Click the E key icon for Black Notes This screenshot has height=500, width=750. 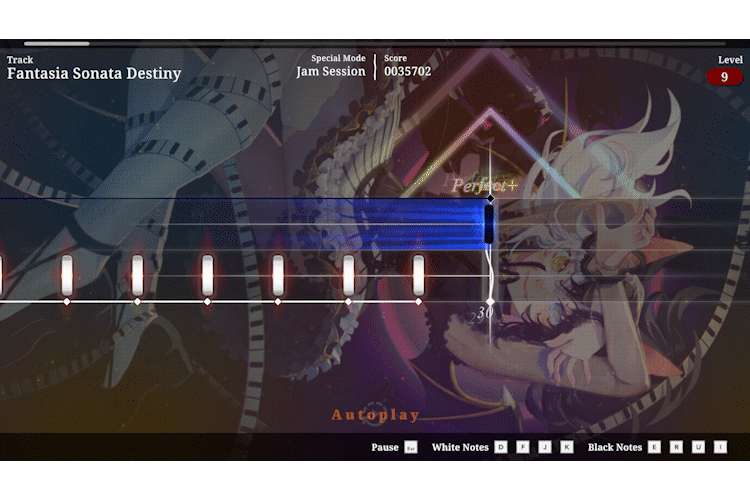[654, 447]
